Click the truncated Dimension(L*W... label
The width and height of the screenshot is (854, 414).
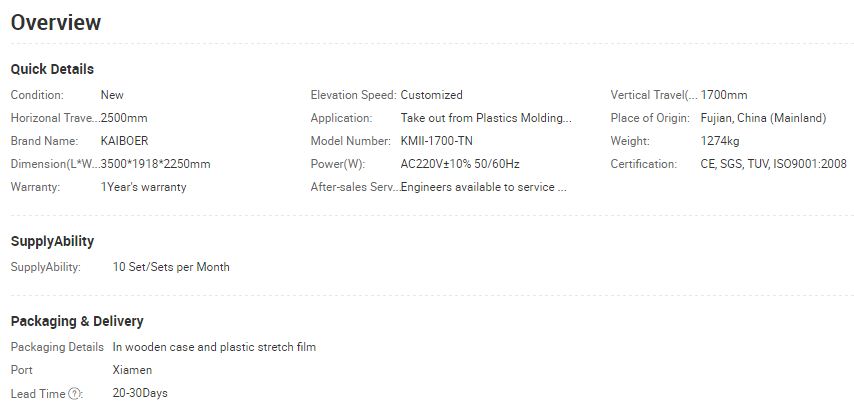56,164
